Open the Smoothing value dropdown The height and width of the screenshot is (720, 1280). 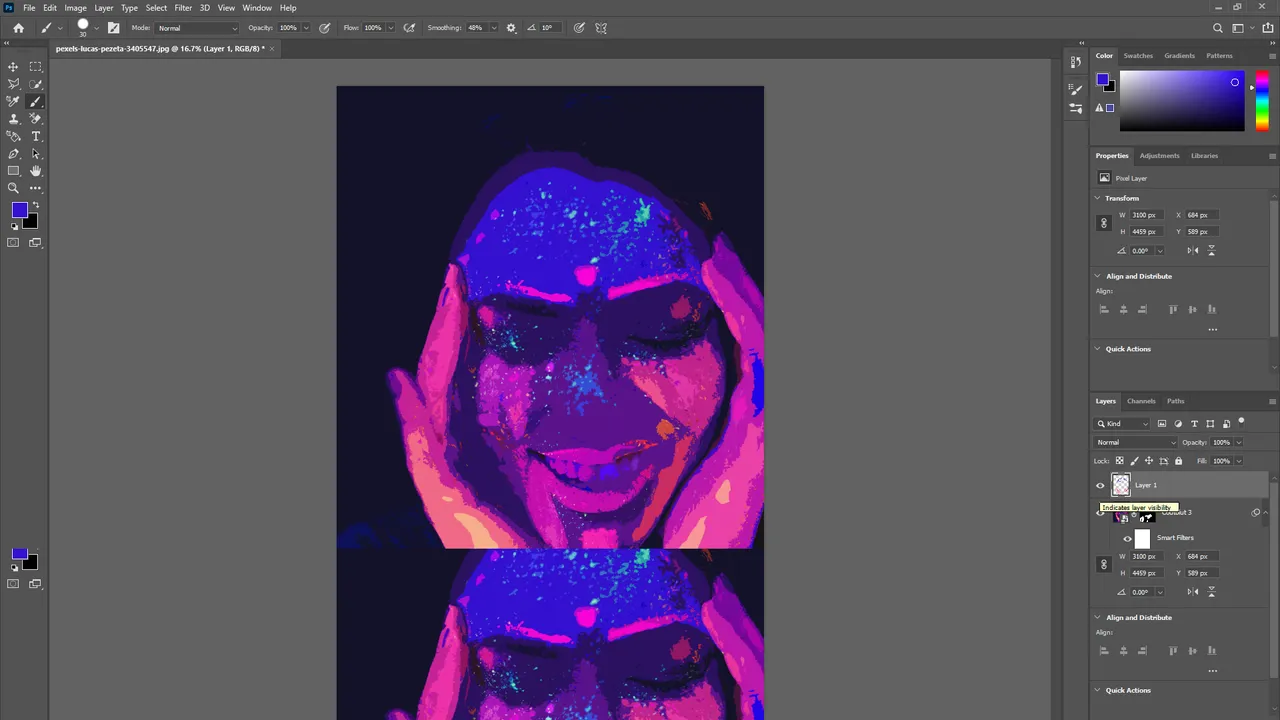pos(494,28)
